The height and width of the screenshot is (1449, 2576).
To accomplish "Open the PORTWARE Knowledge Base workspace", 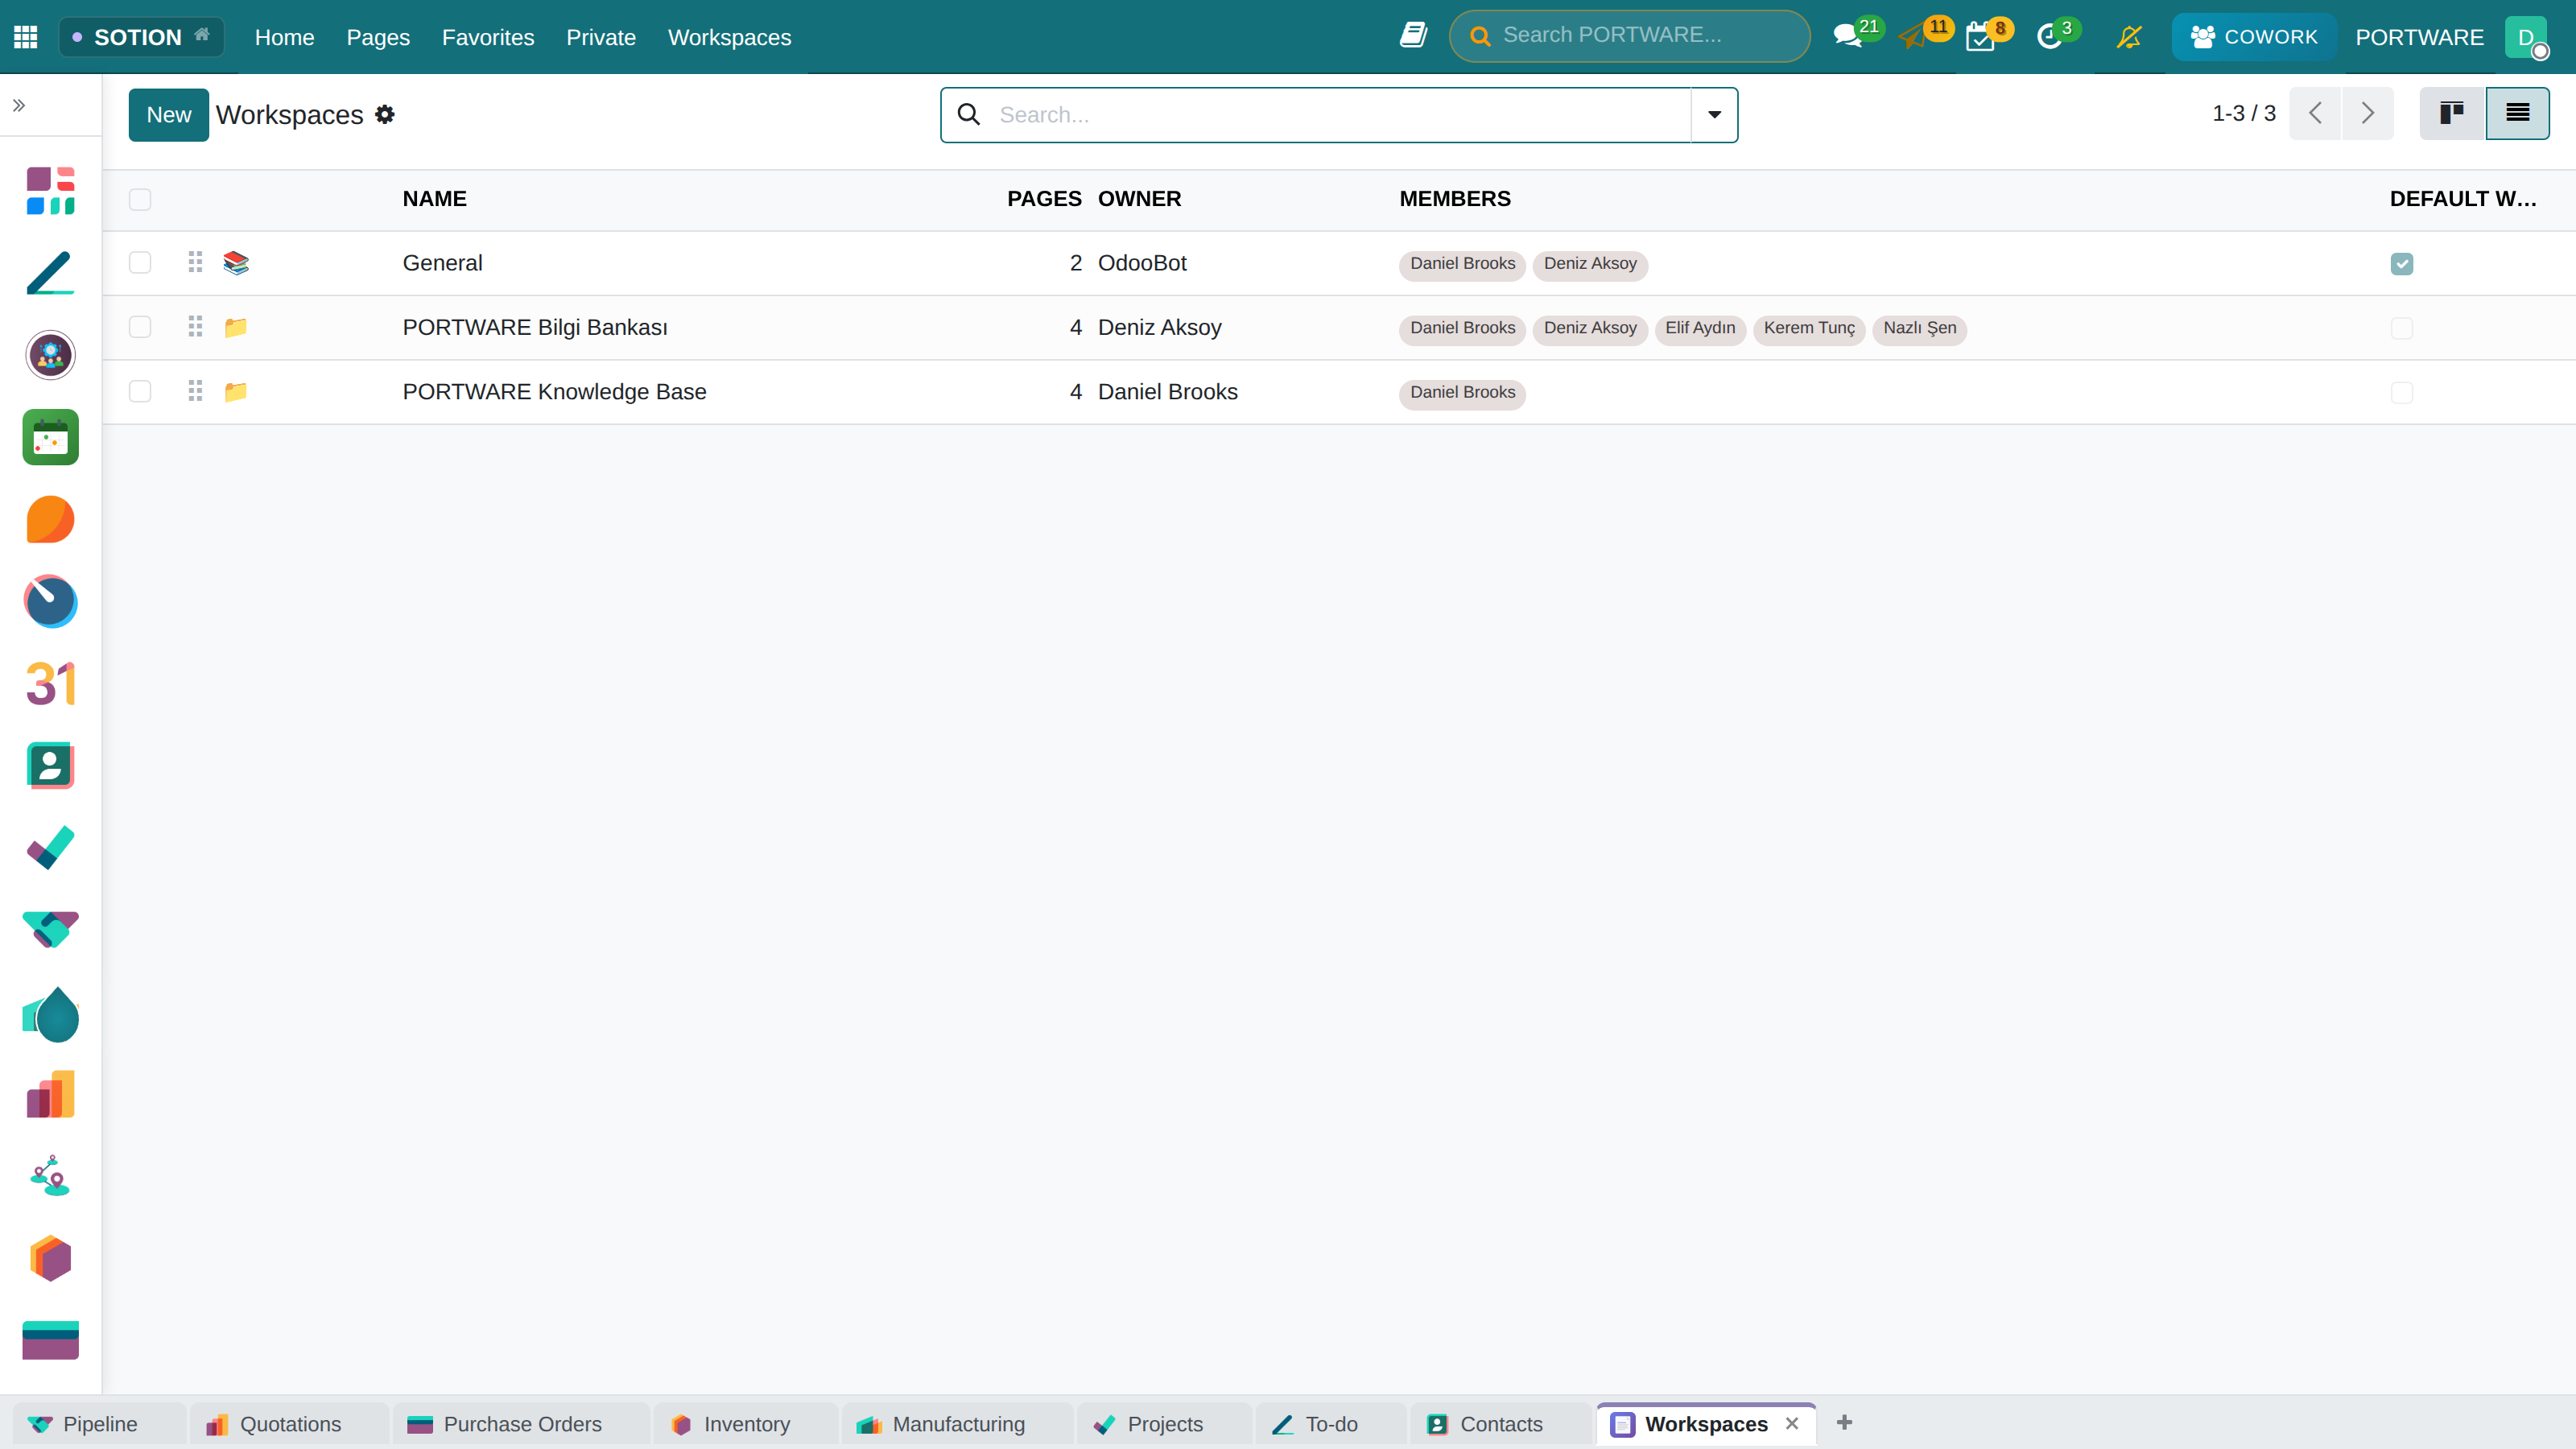I will pos(554,392).
